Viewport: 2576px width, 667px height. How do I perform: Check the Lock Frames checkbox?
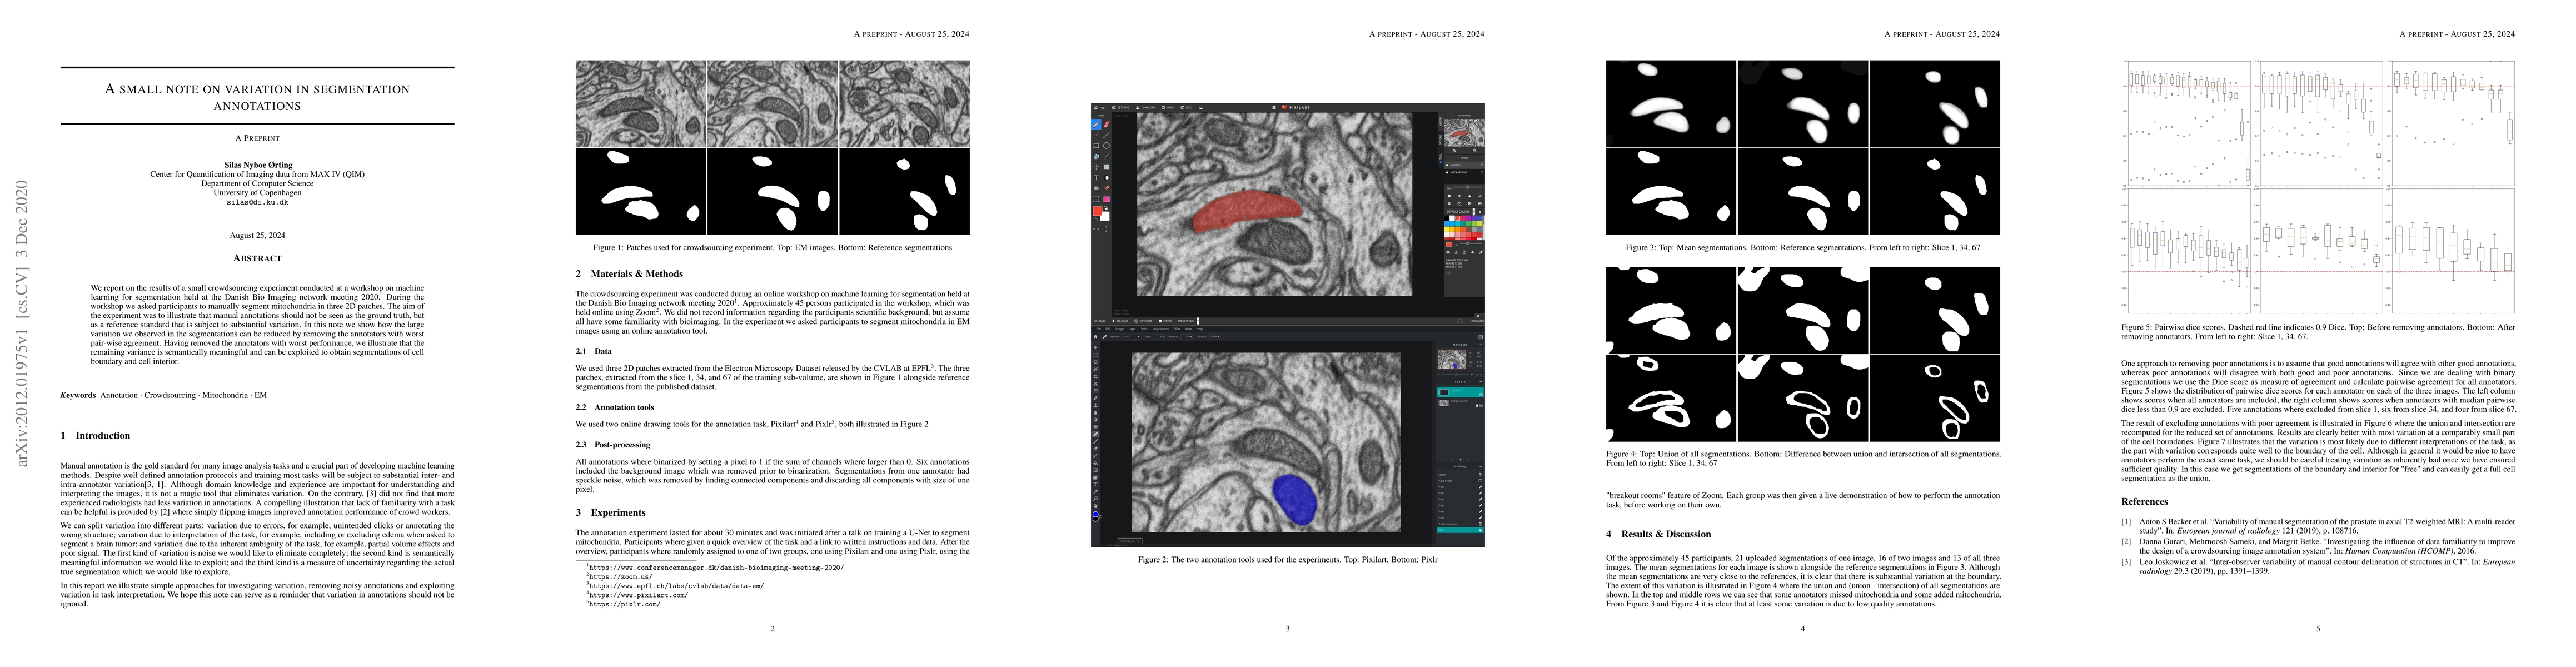pos(1461,321)
